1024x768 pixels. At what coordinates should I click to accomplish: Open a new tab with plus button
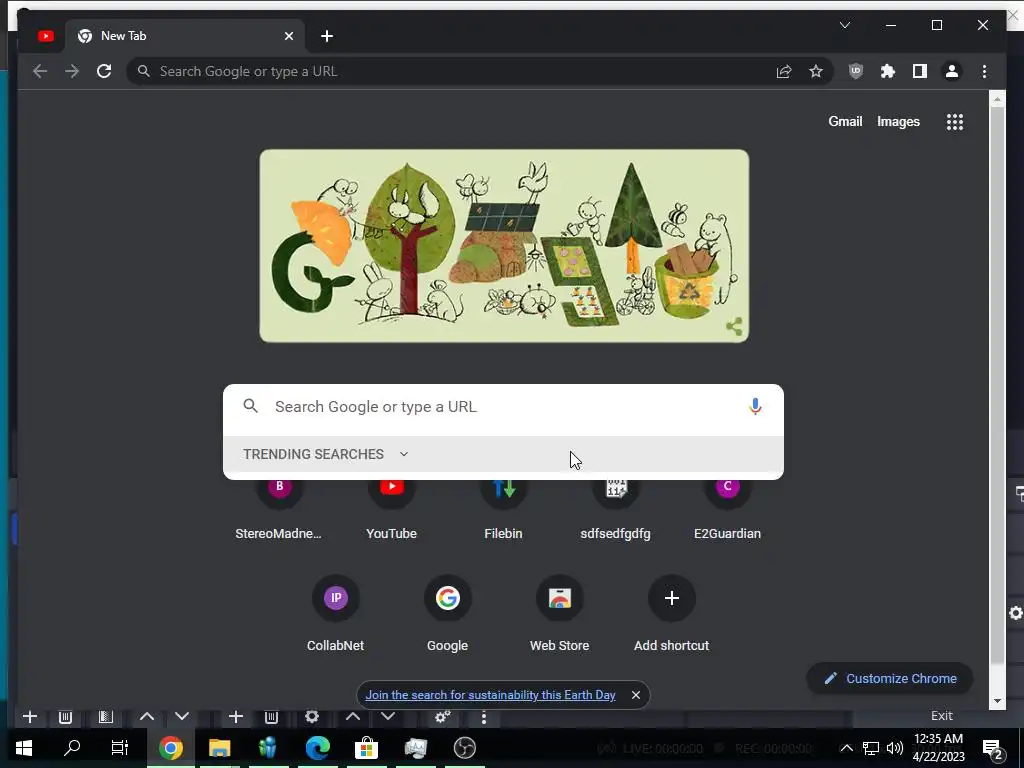click(x=327, y=36)
